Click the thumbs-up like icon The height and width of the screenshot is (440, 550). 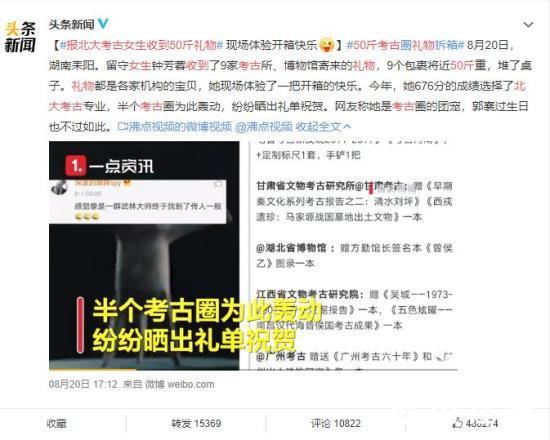457,423
